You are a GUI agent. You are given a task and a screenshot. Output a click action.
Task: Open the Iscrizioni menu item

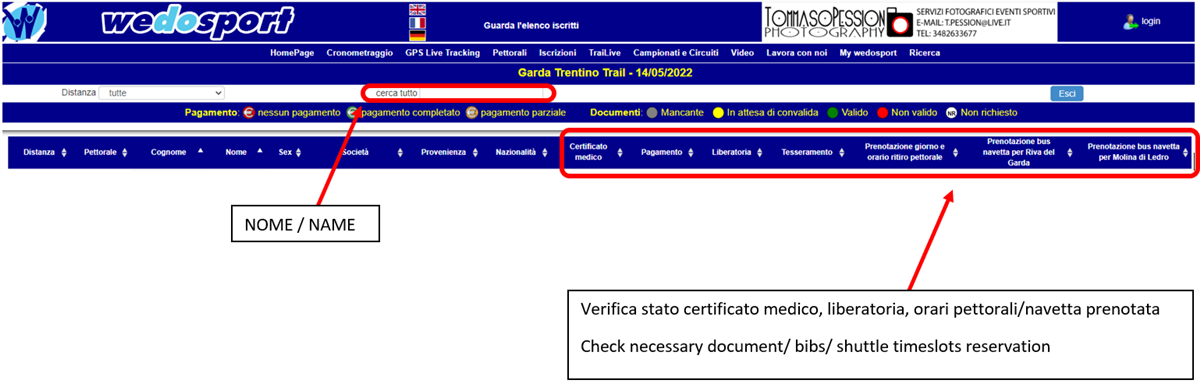(x=557, y=52)
